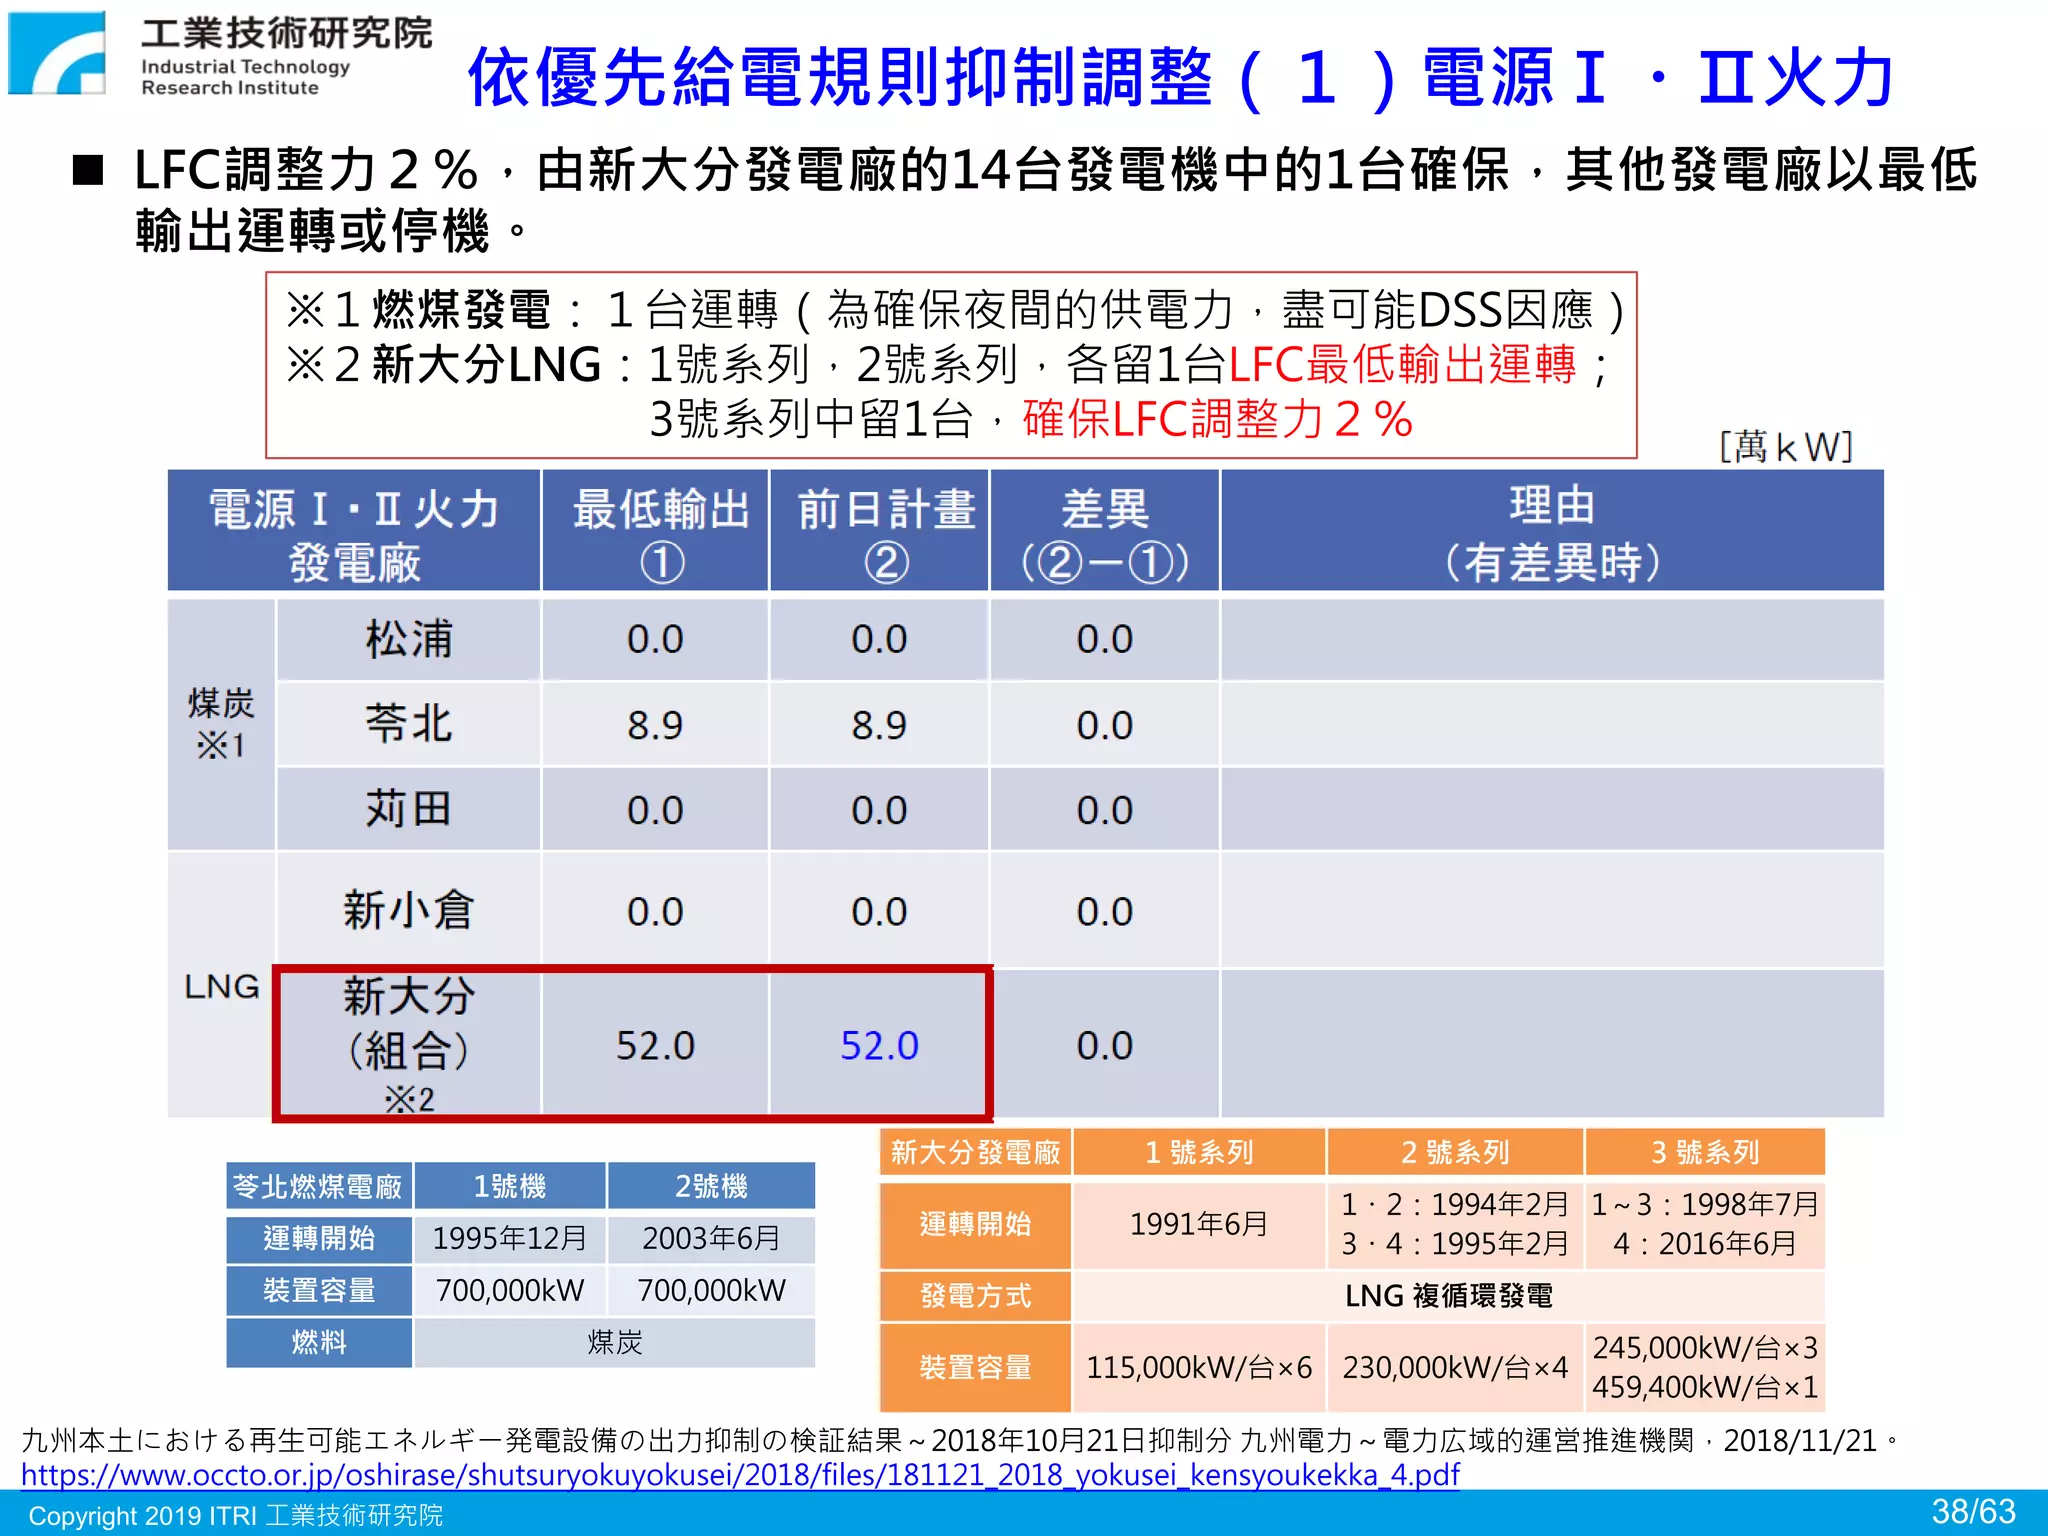
Task: Select the 新大分(組合) ※2 cell
Action: (x=408, y=1044)
